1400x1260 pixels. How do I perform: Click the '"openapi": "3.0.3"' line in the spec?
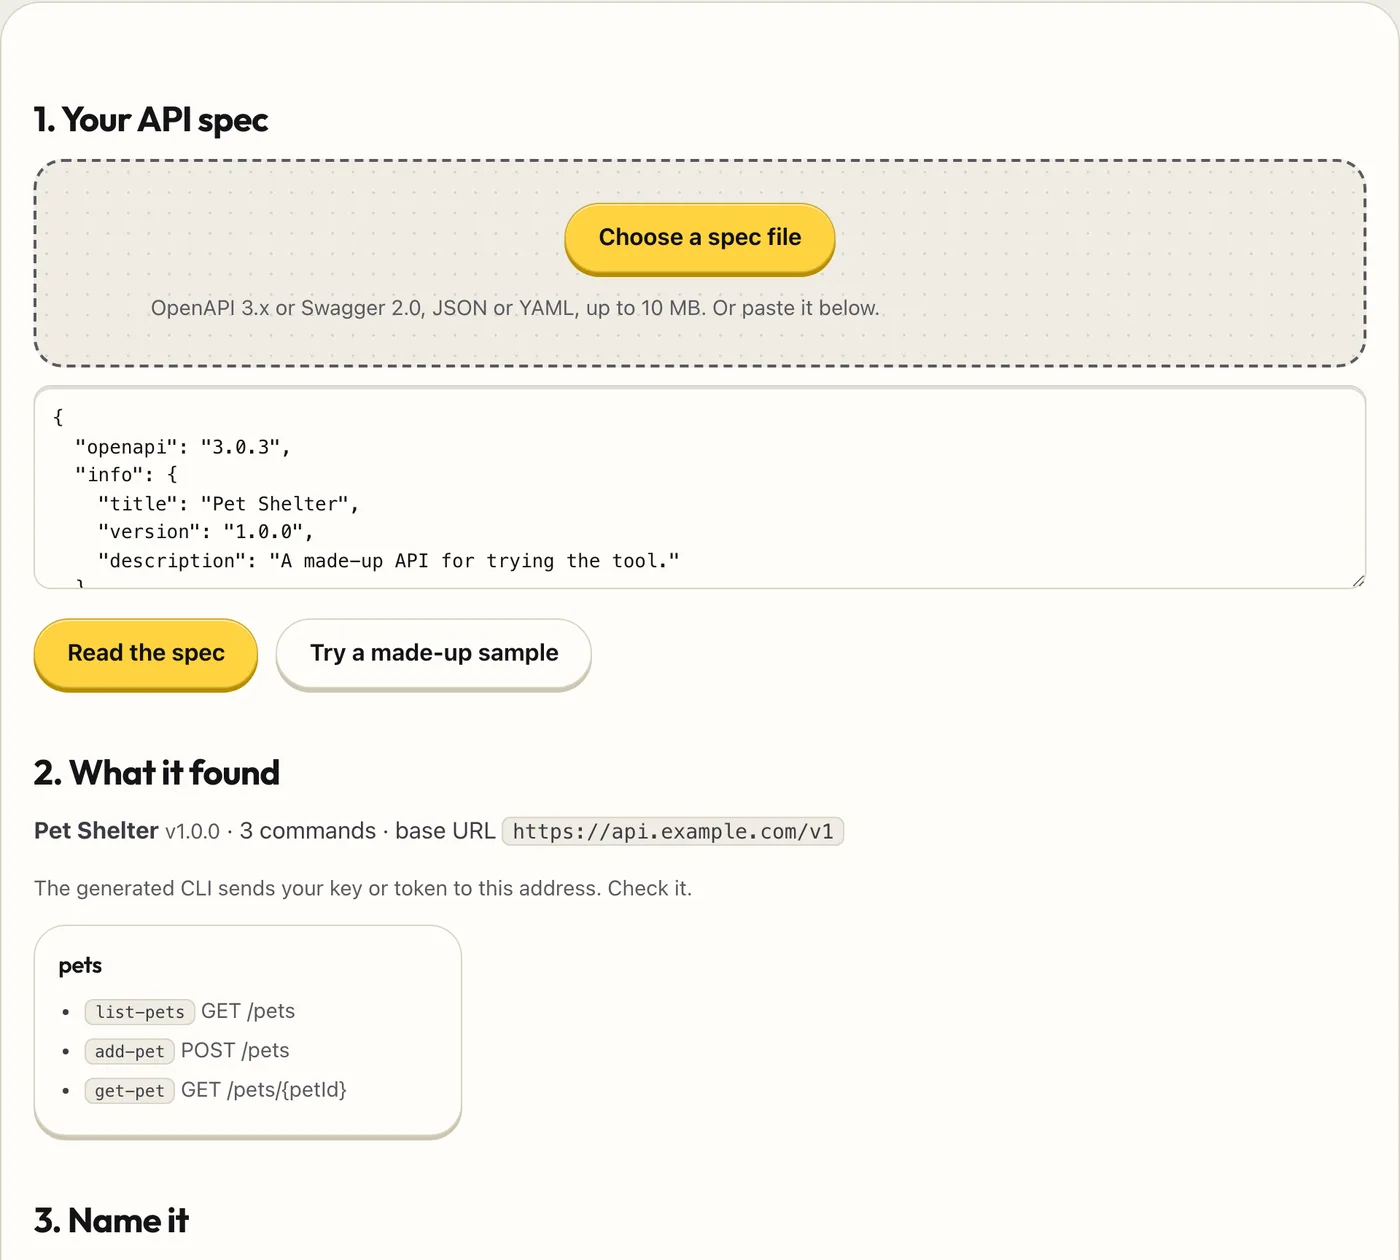click(x=183, y=447)
